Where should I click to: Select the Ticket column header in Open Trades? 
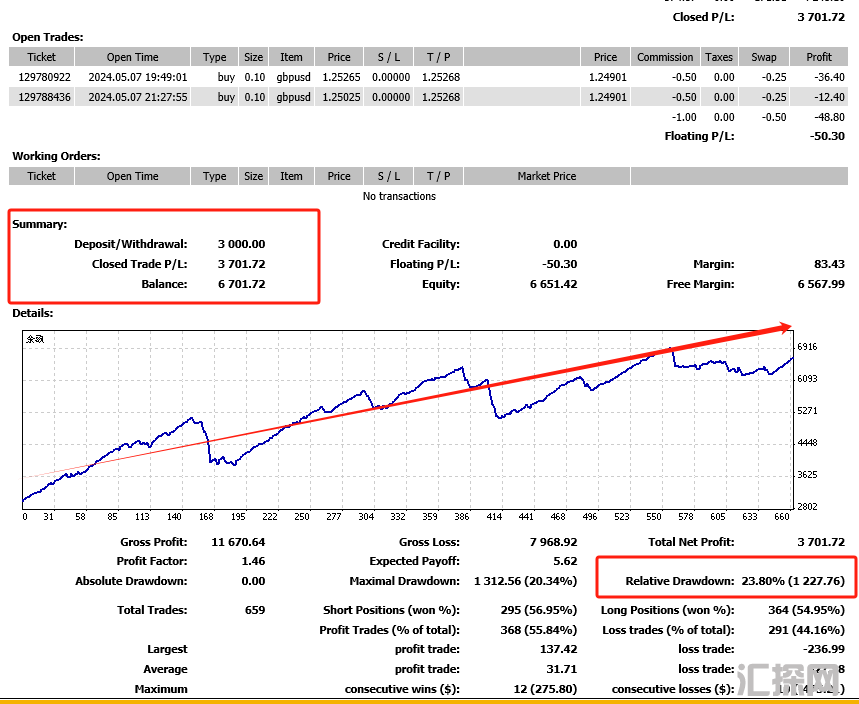point(42,57)
